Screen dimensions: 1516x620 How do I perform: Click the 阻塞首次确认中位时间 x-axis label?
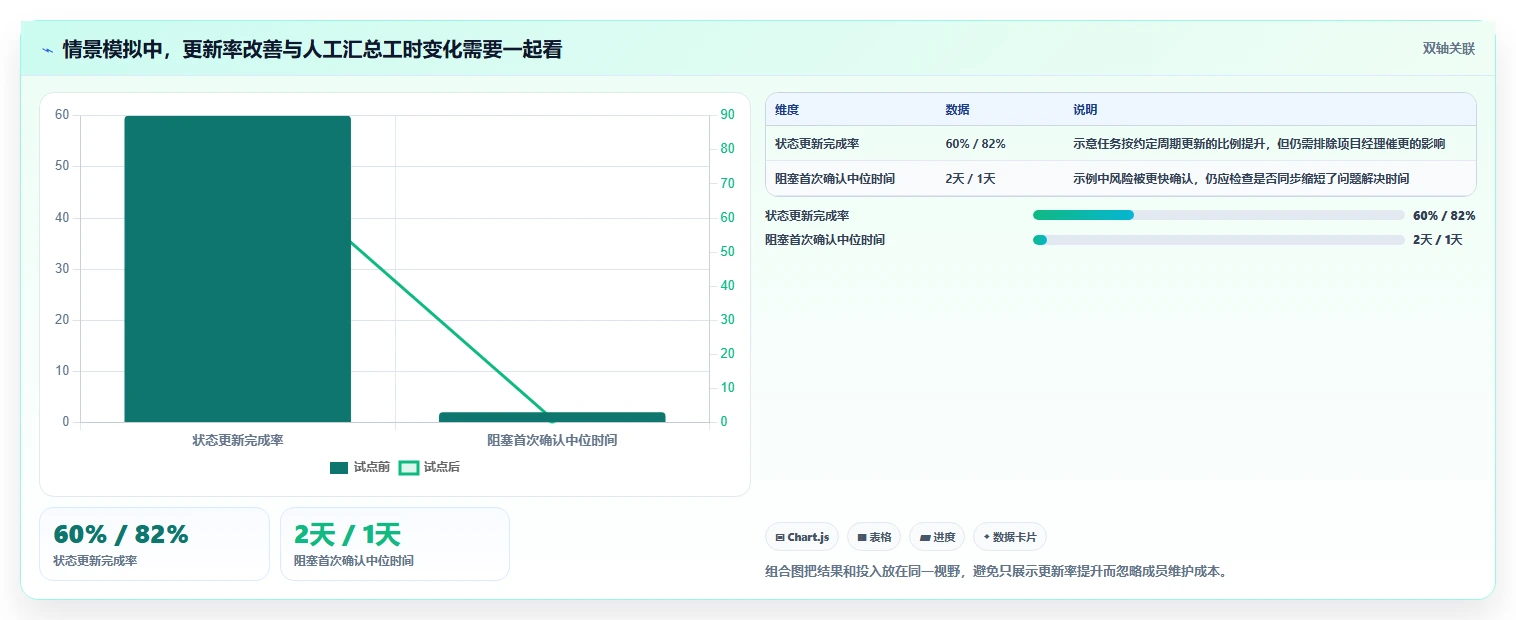click(552, 440)
